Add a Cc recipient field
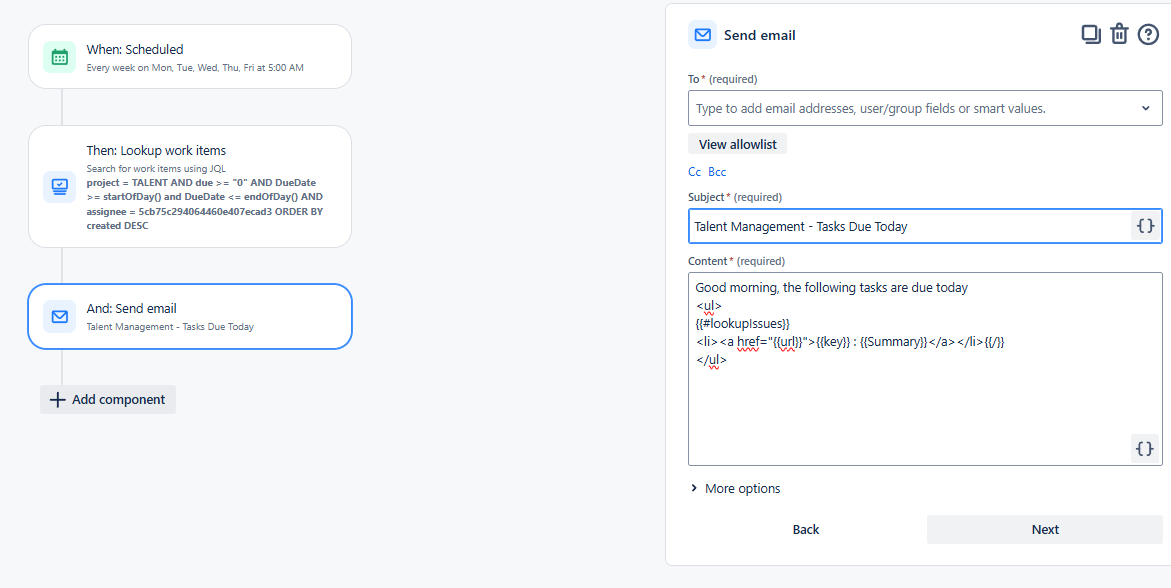Image resolution: width=1171 pixels, height=588 pixels. (x=694, y=171)
